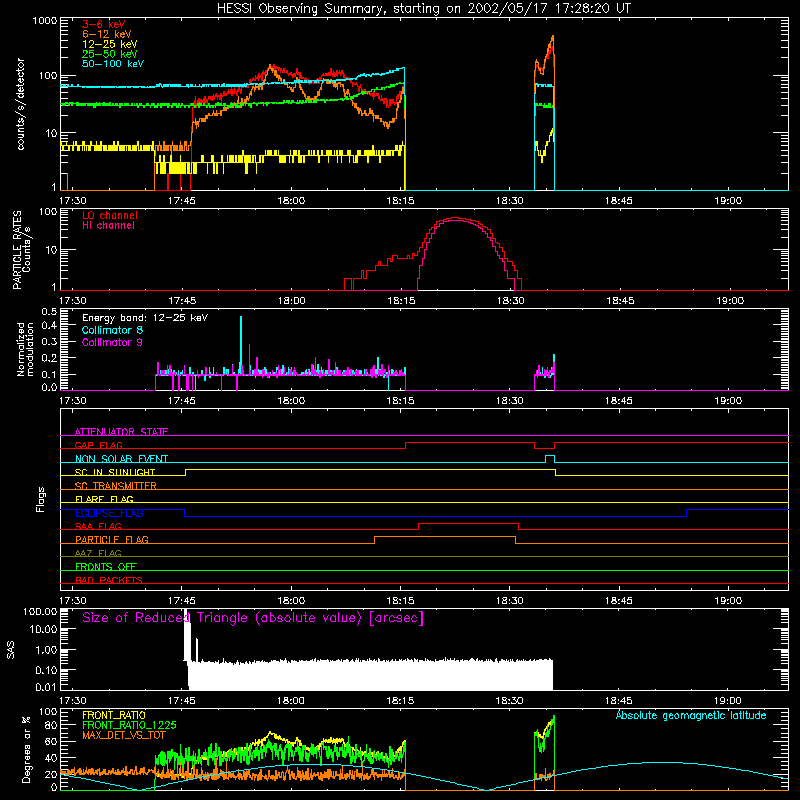
Task: Click the 'Absolute geomagnetic latitude' label
Action: (x=691, y=715)
